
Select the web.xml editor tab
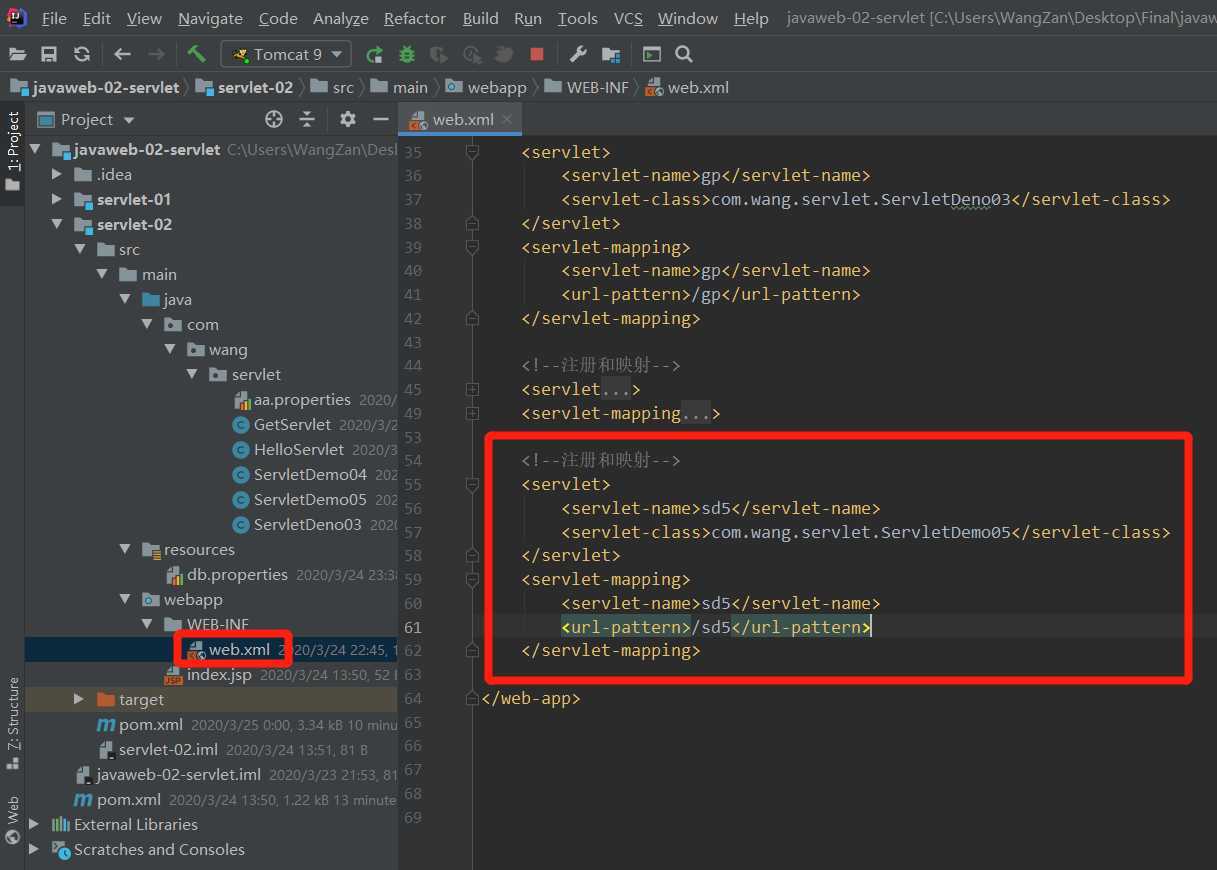point(462,119)
